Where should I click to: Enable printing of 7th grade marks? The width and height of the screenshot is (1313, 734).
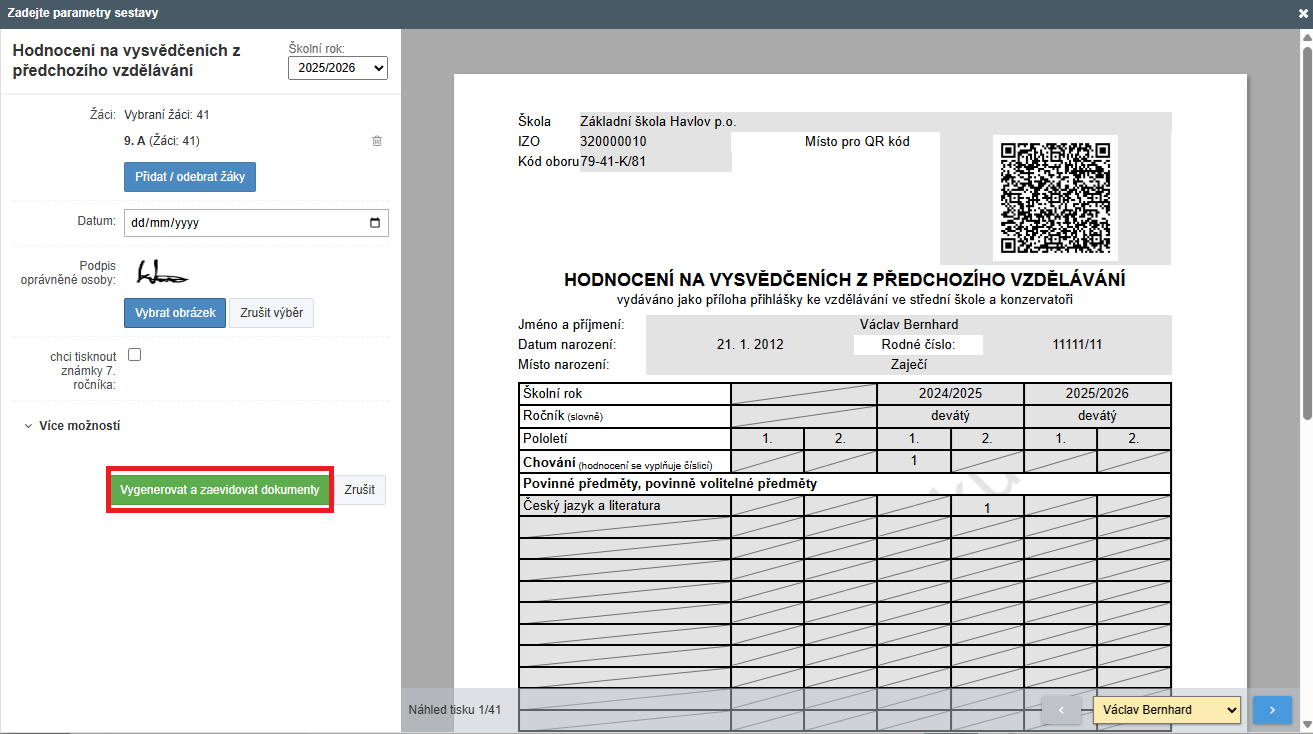coord(135,355)
